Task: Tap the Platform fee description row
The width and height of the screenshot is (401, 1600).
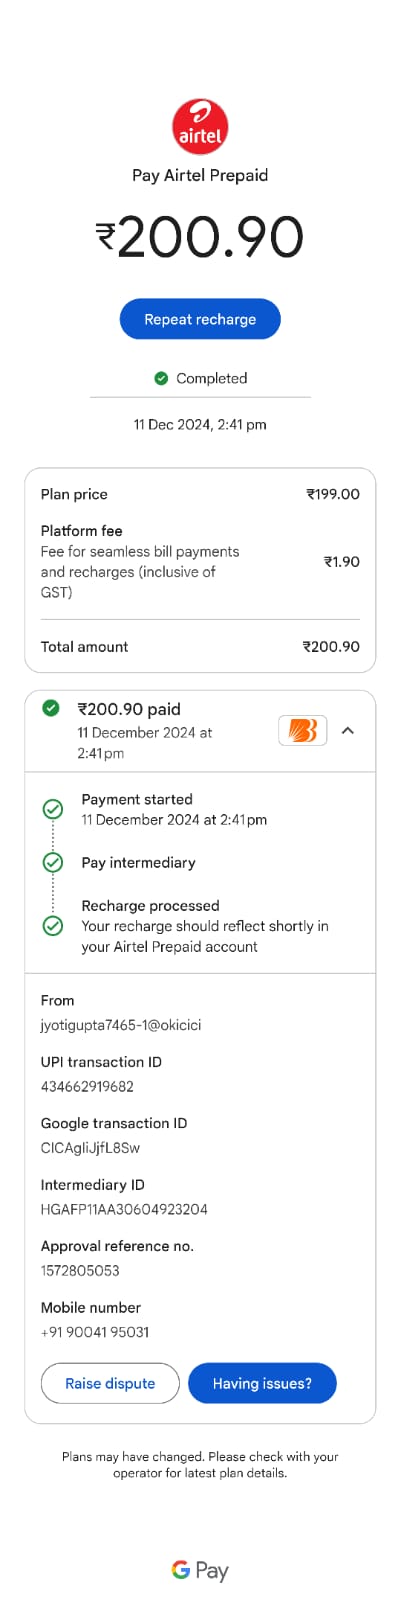Action: pyautogui.click(x=200, y=561)
